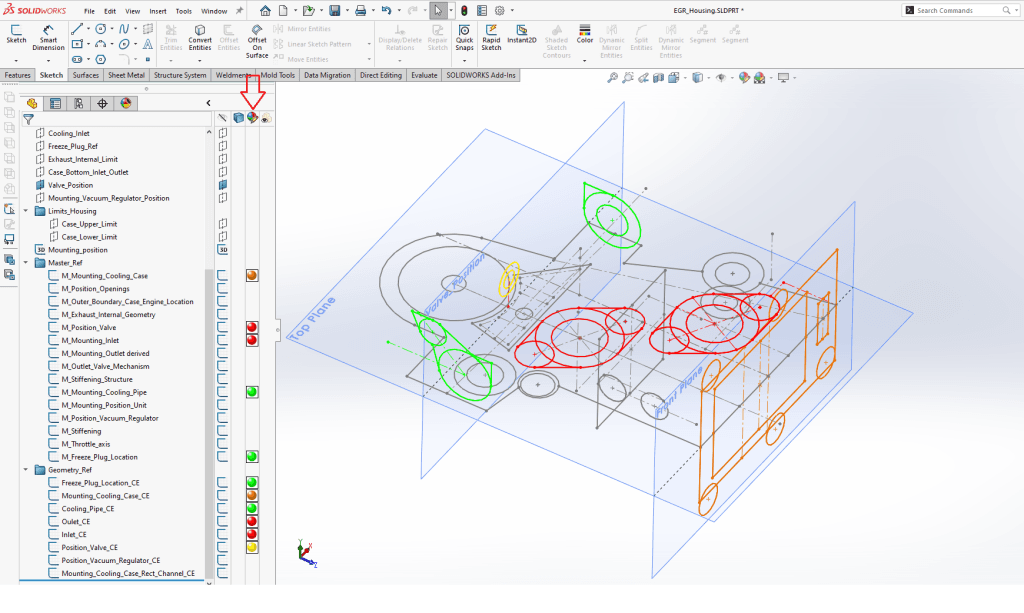
Task: Open the Insert menu
Action: tap(158, 11)
